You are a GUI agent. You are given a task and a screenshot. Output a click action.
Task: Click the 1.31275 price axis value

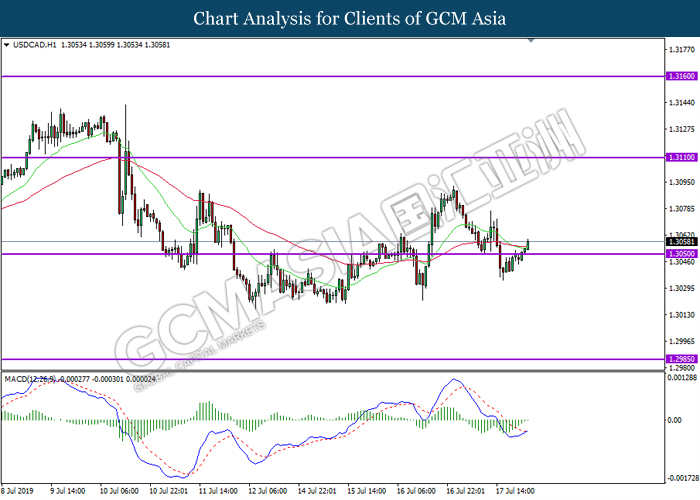(682, 129)
